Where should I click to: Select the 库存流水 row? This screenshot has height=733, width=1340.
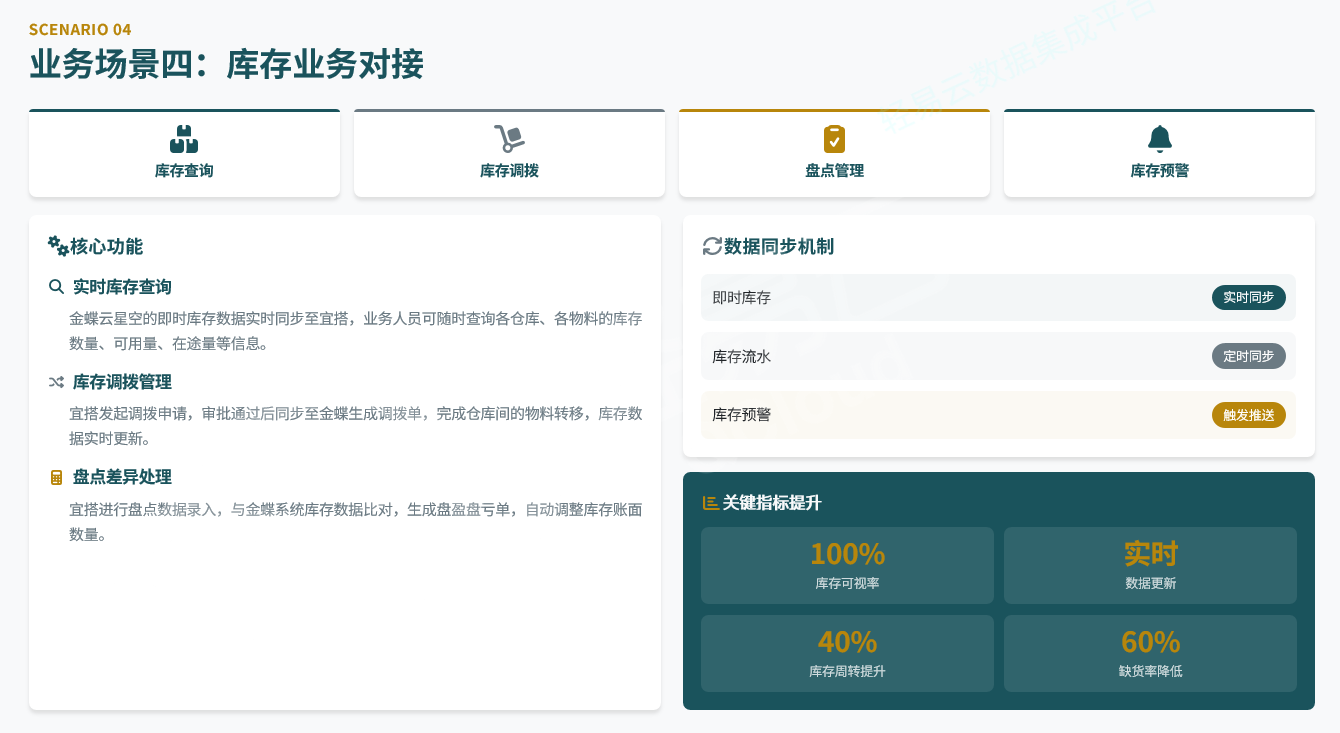tap(997, 356)
